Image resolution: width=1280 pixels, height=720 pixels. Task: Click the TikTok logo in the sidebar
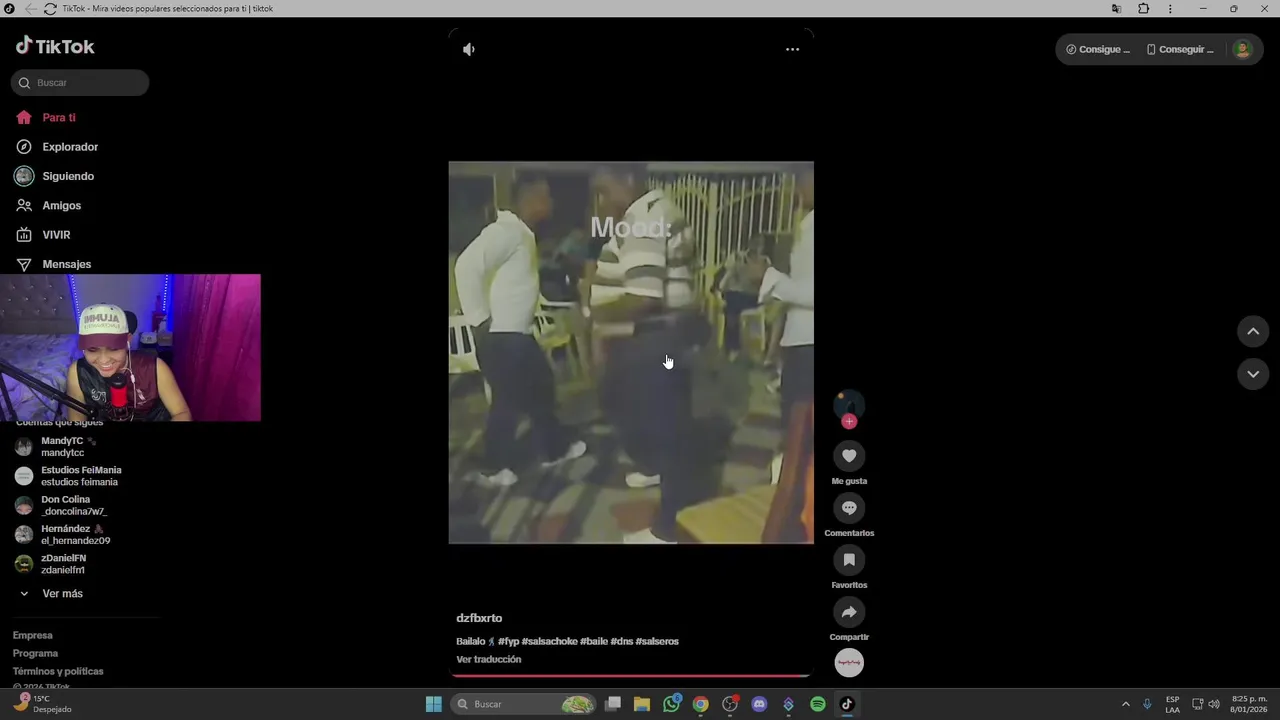[55, 46]
